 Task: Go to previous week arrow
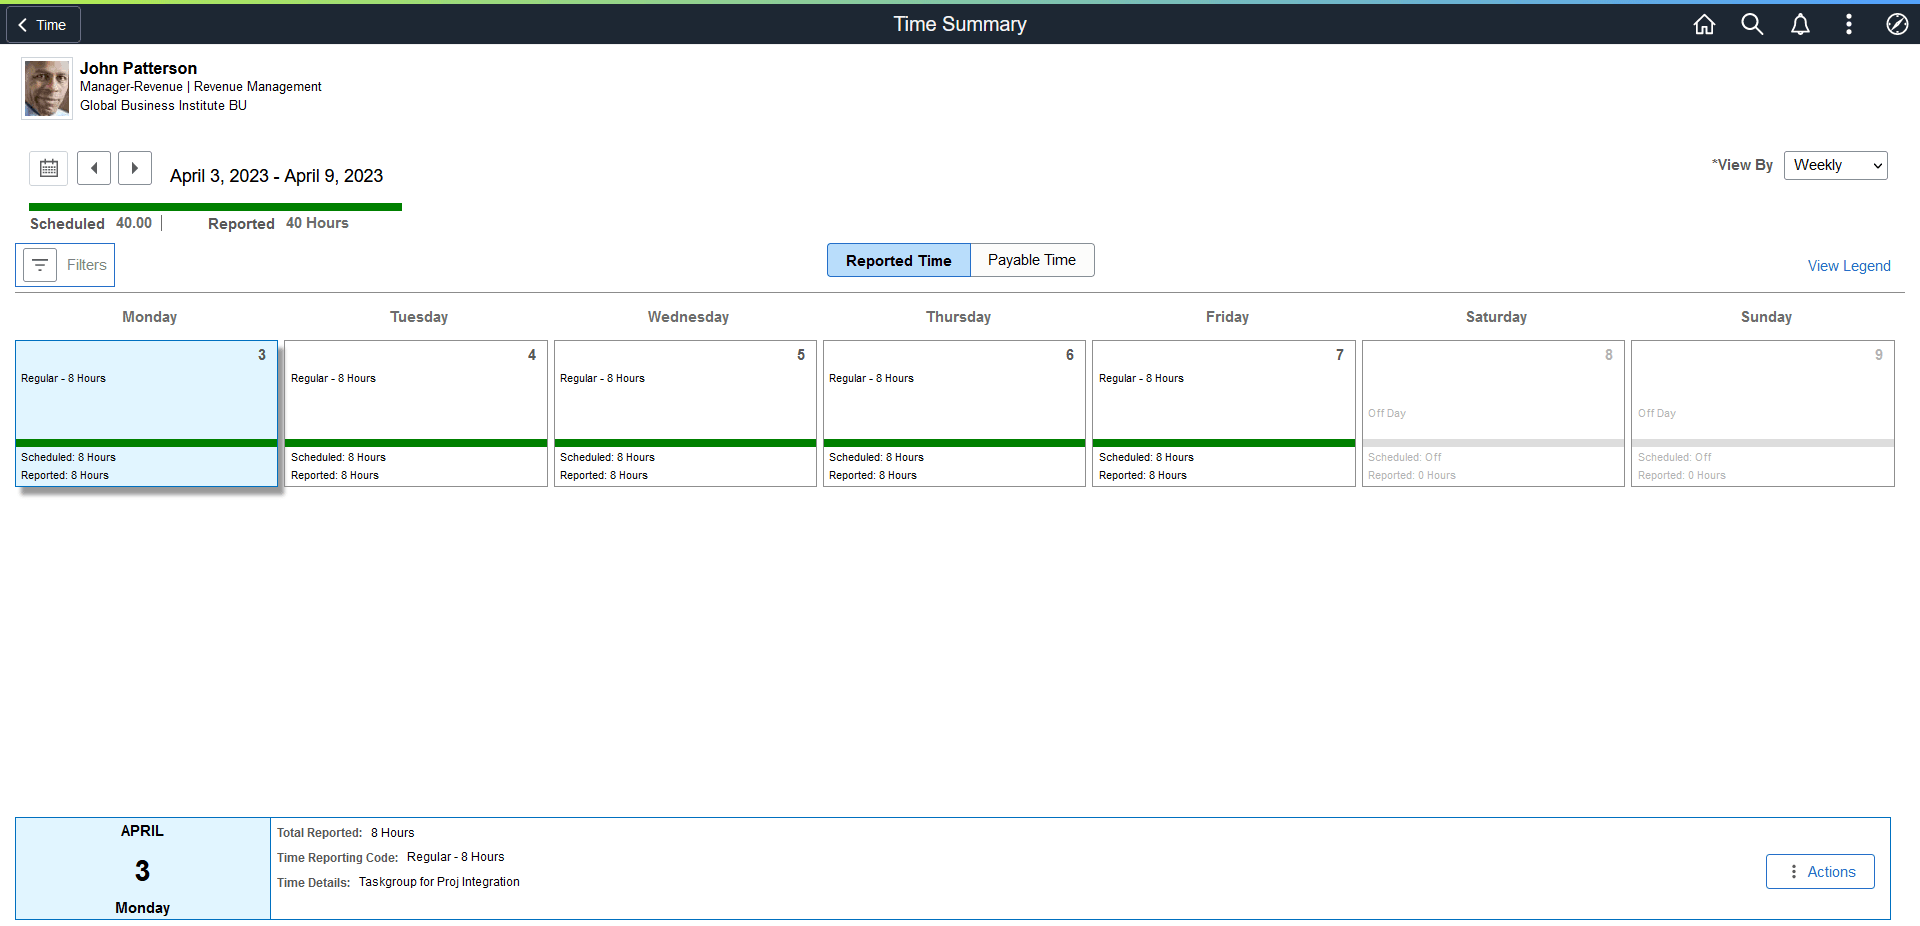[94, 168]
